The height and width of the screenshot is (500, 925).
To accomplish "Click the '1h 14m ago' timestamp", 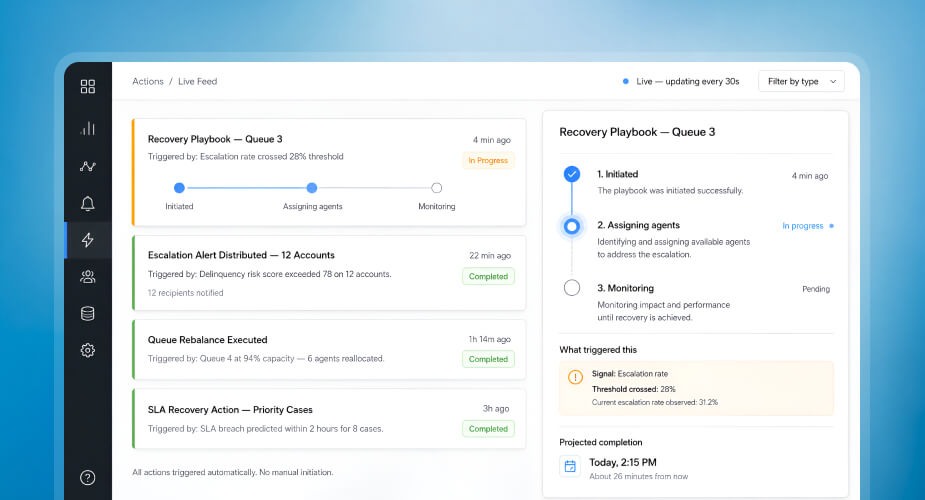I will [x=490, y=340].
